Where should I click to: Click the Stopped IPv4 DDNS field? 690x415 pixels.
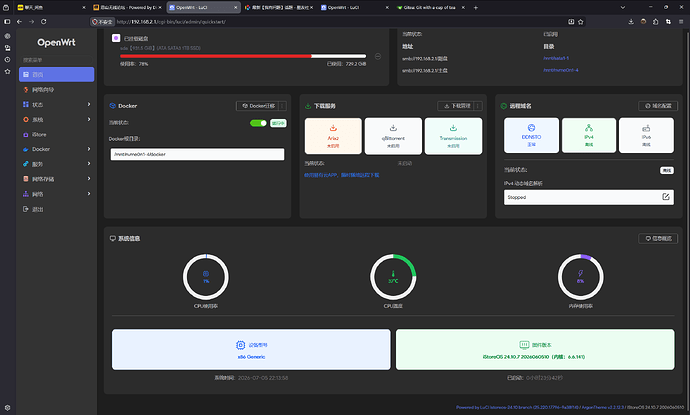589,197
